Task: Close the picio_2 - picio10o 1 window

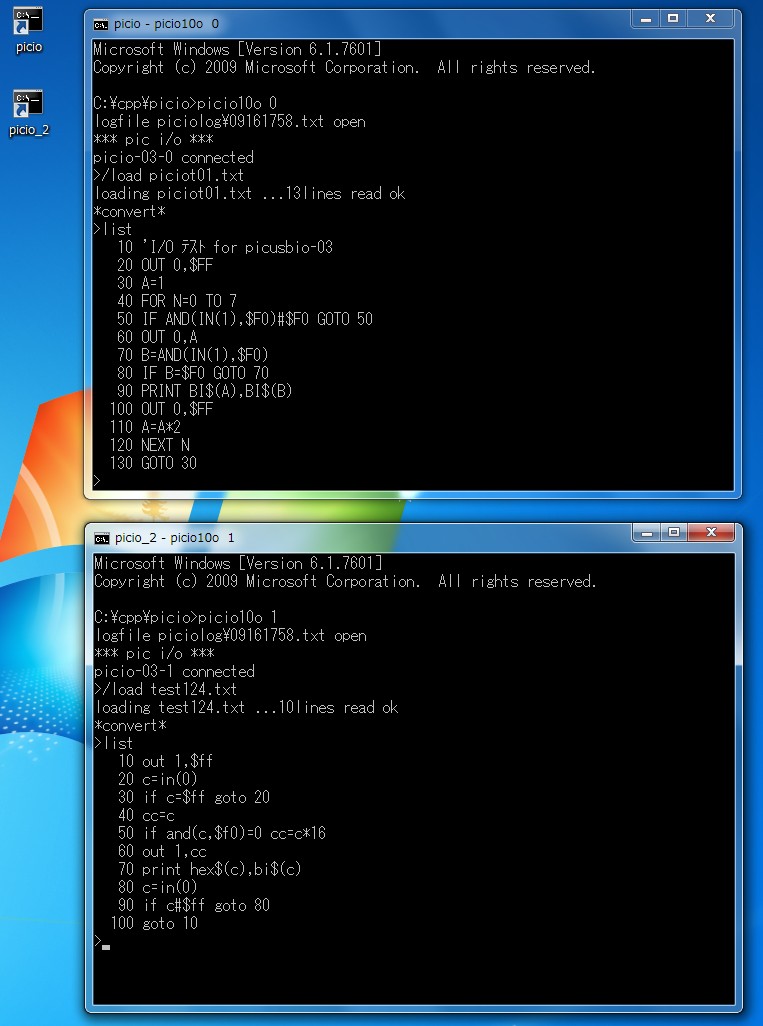Action: pos(712,533)
